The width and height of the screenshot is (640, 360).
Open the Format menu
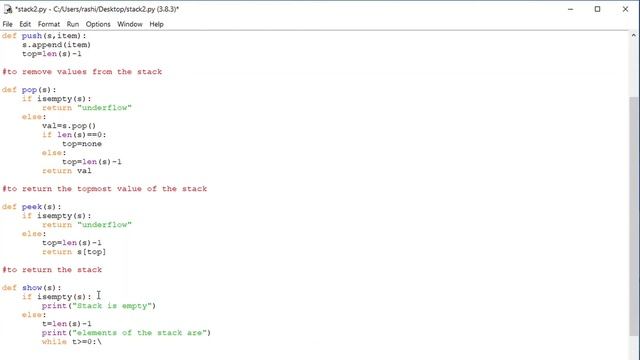(49, 24)
